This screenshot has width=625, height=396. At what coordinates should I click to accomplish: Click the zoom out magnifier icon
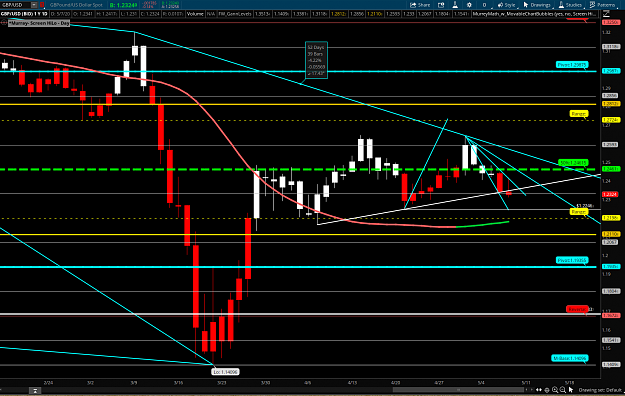tap(563, 390)
